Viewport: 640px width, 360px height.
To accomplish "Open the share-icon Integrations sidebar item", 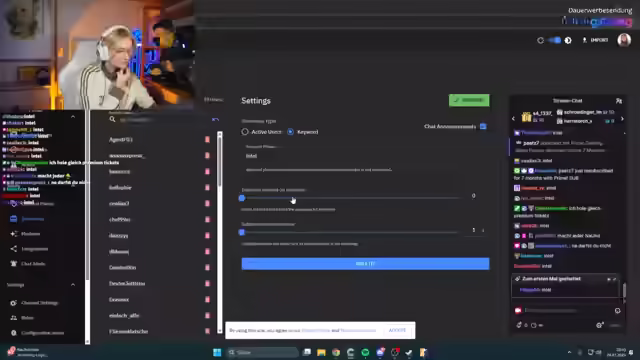I will (35, 249).
